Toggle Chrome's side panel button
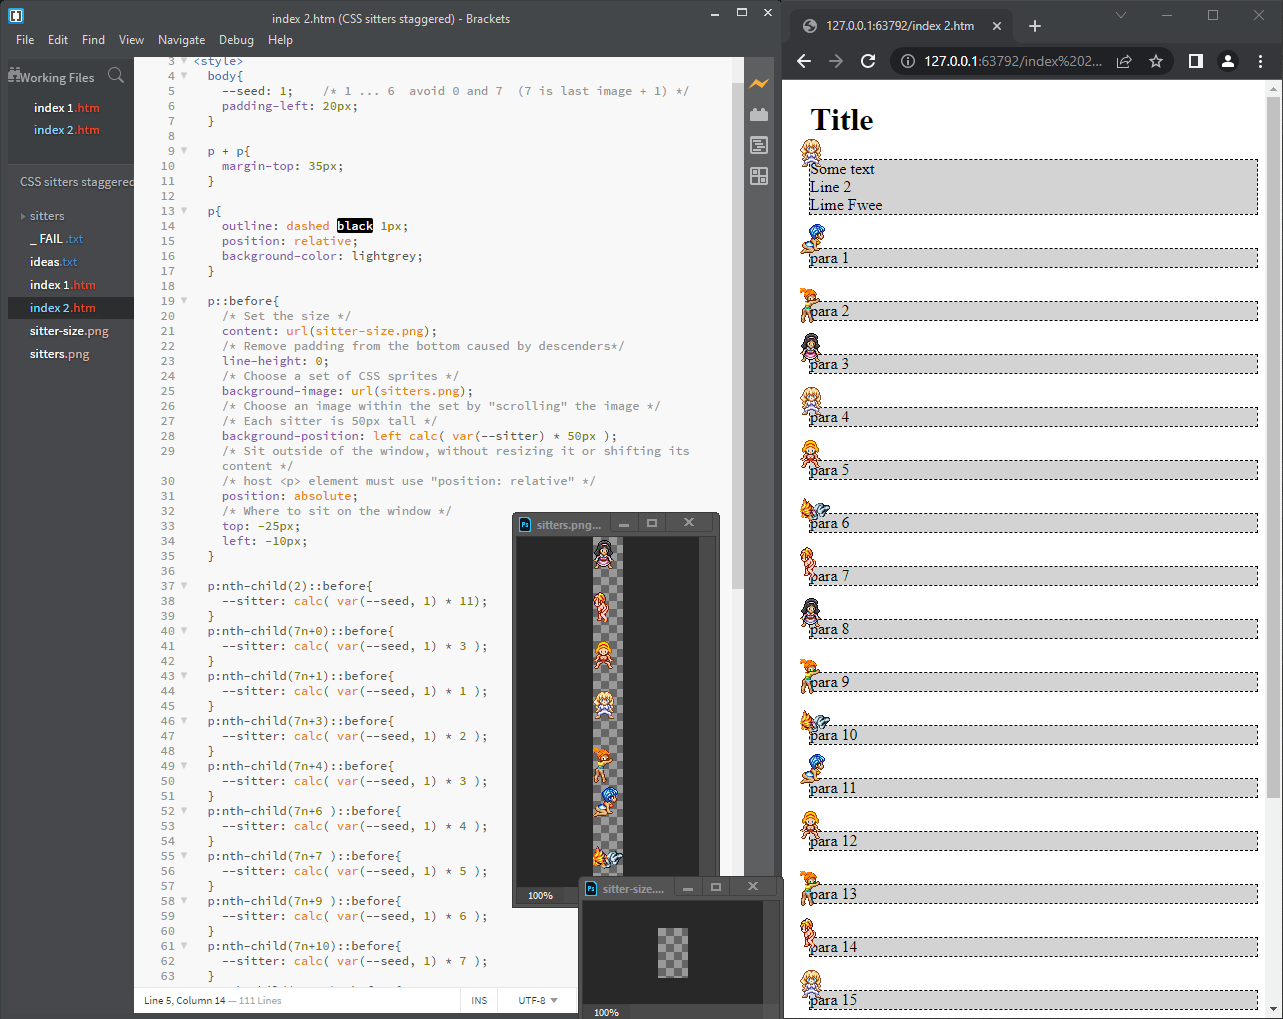 coord(1195,61)
